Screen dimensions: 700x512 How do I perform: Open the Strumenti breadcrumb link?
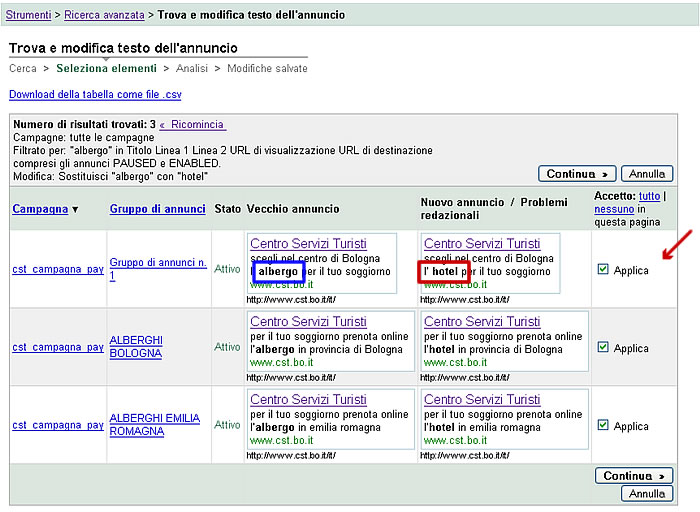click(x=29, y=15)
